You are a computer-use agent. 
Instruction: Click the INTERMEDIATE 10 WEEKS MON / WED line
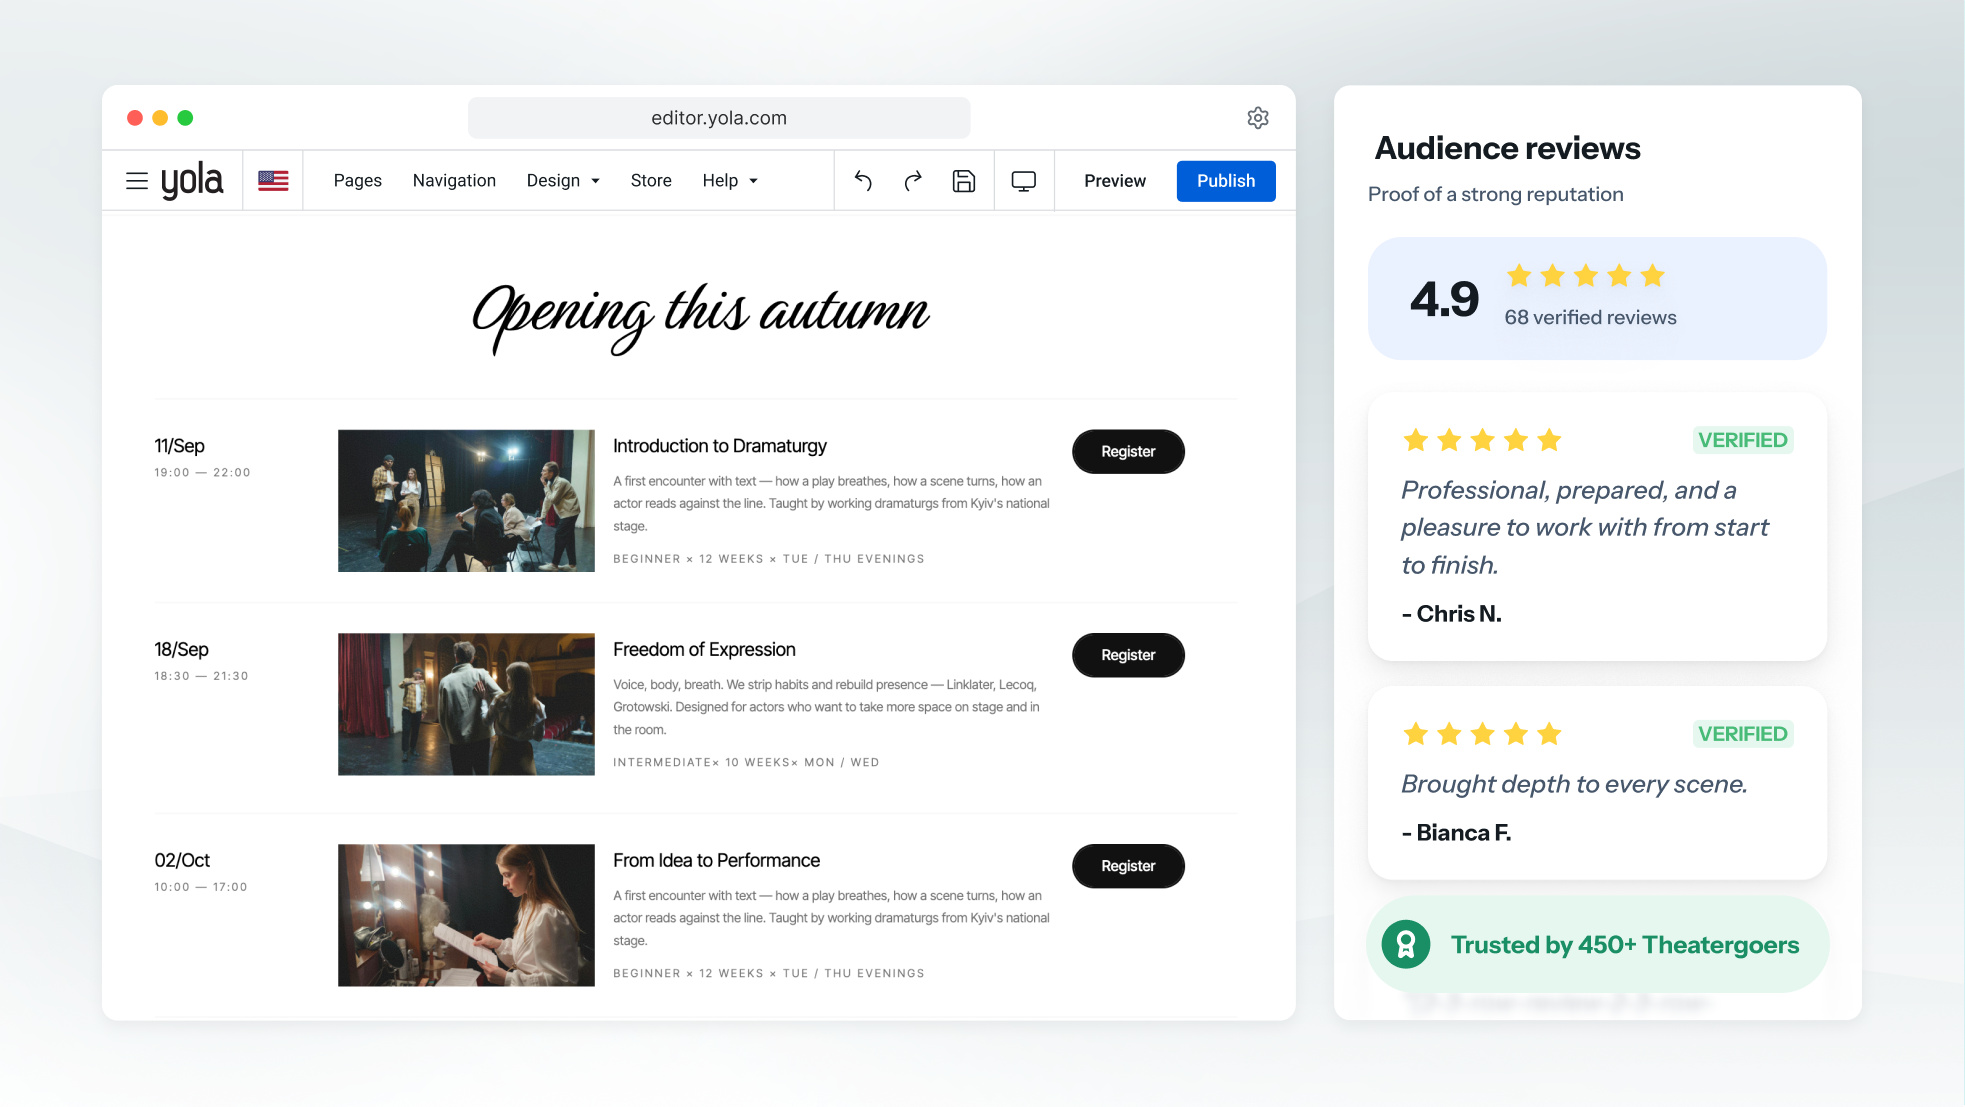tap(746, 763)
